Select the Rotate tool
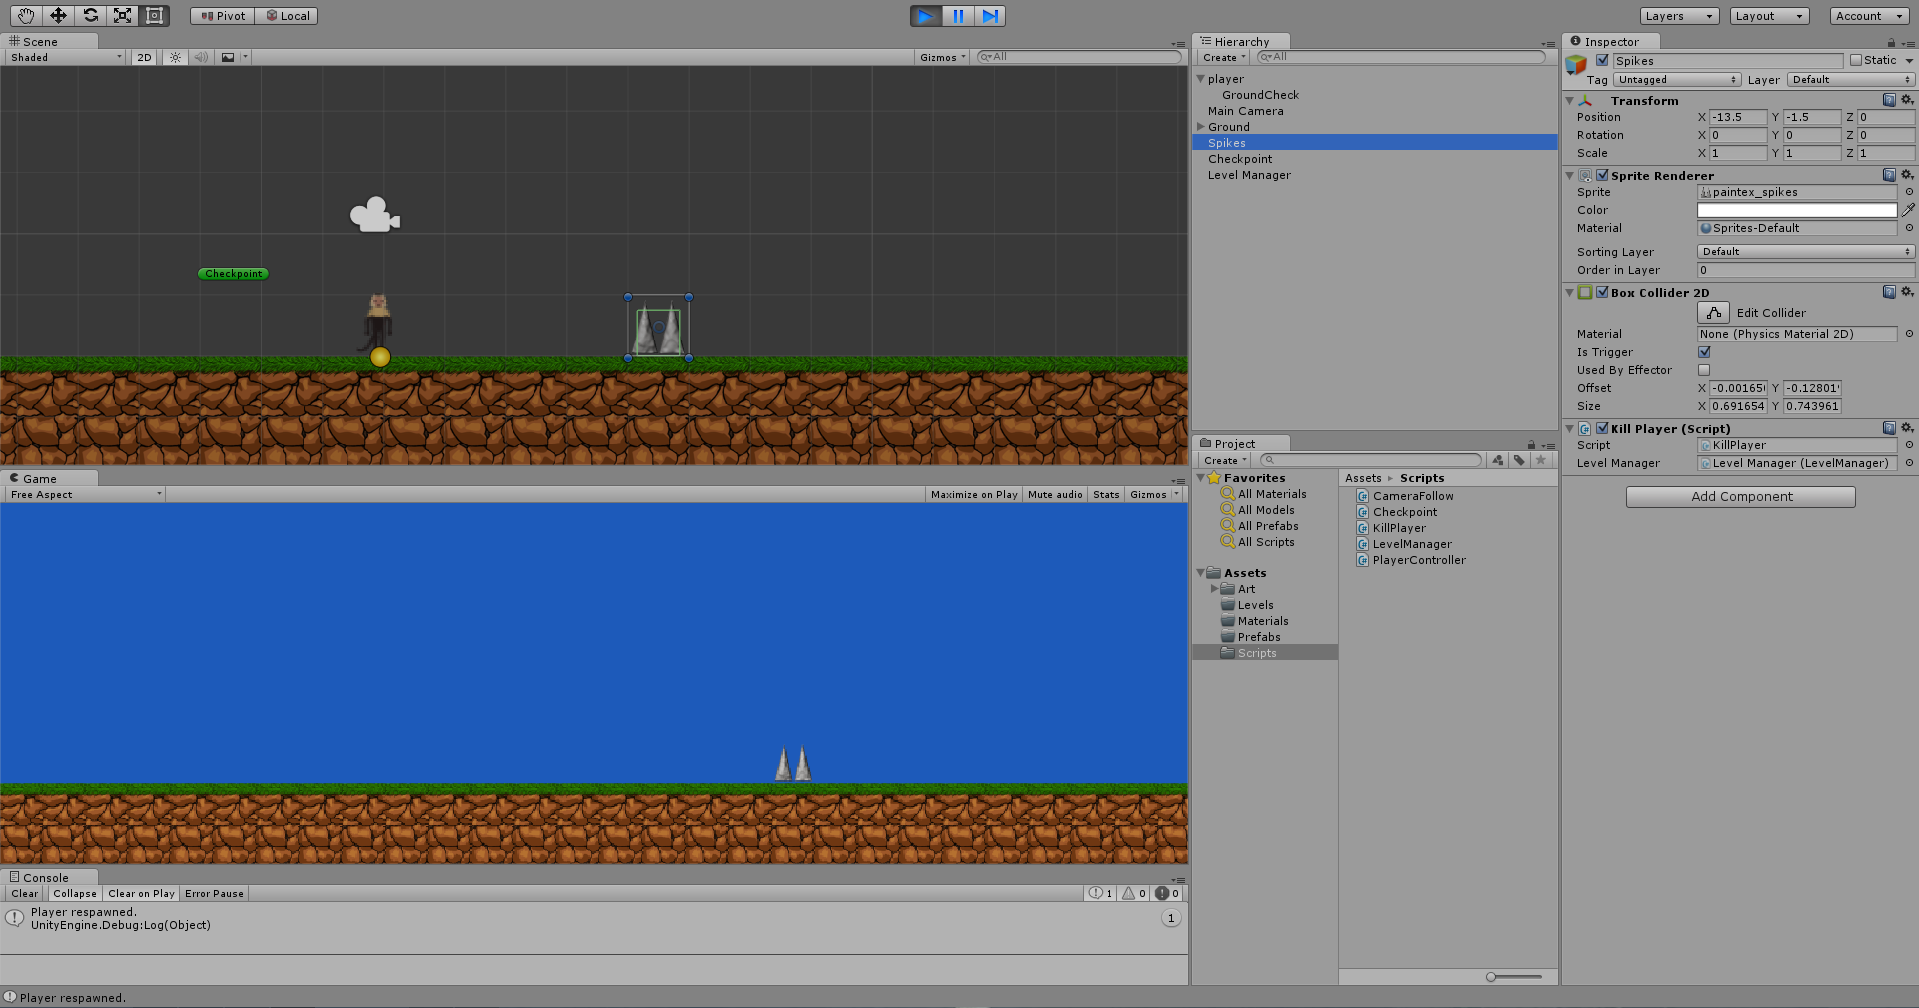 pyautogui.click(x=90, y=16)
